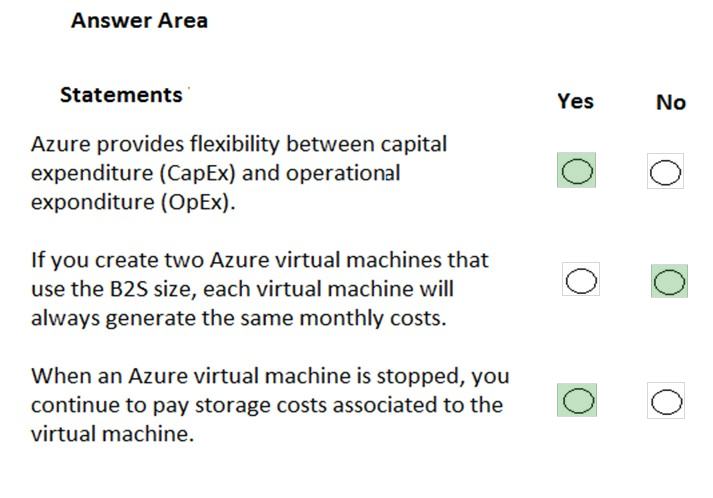Click the Yes column header
Viewport: 713px width, 498px height.
click(x=575, y=101)
